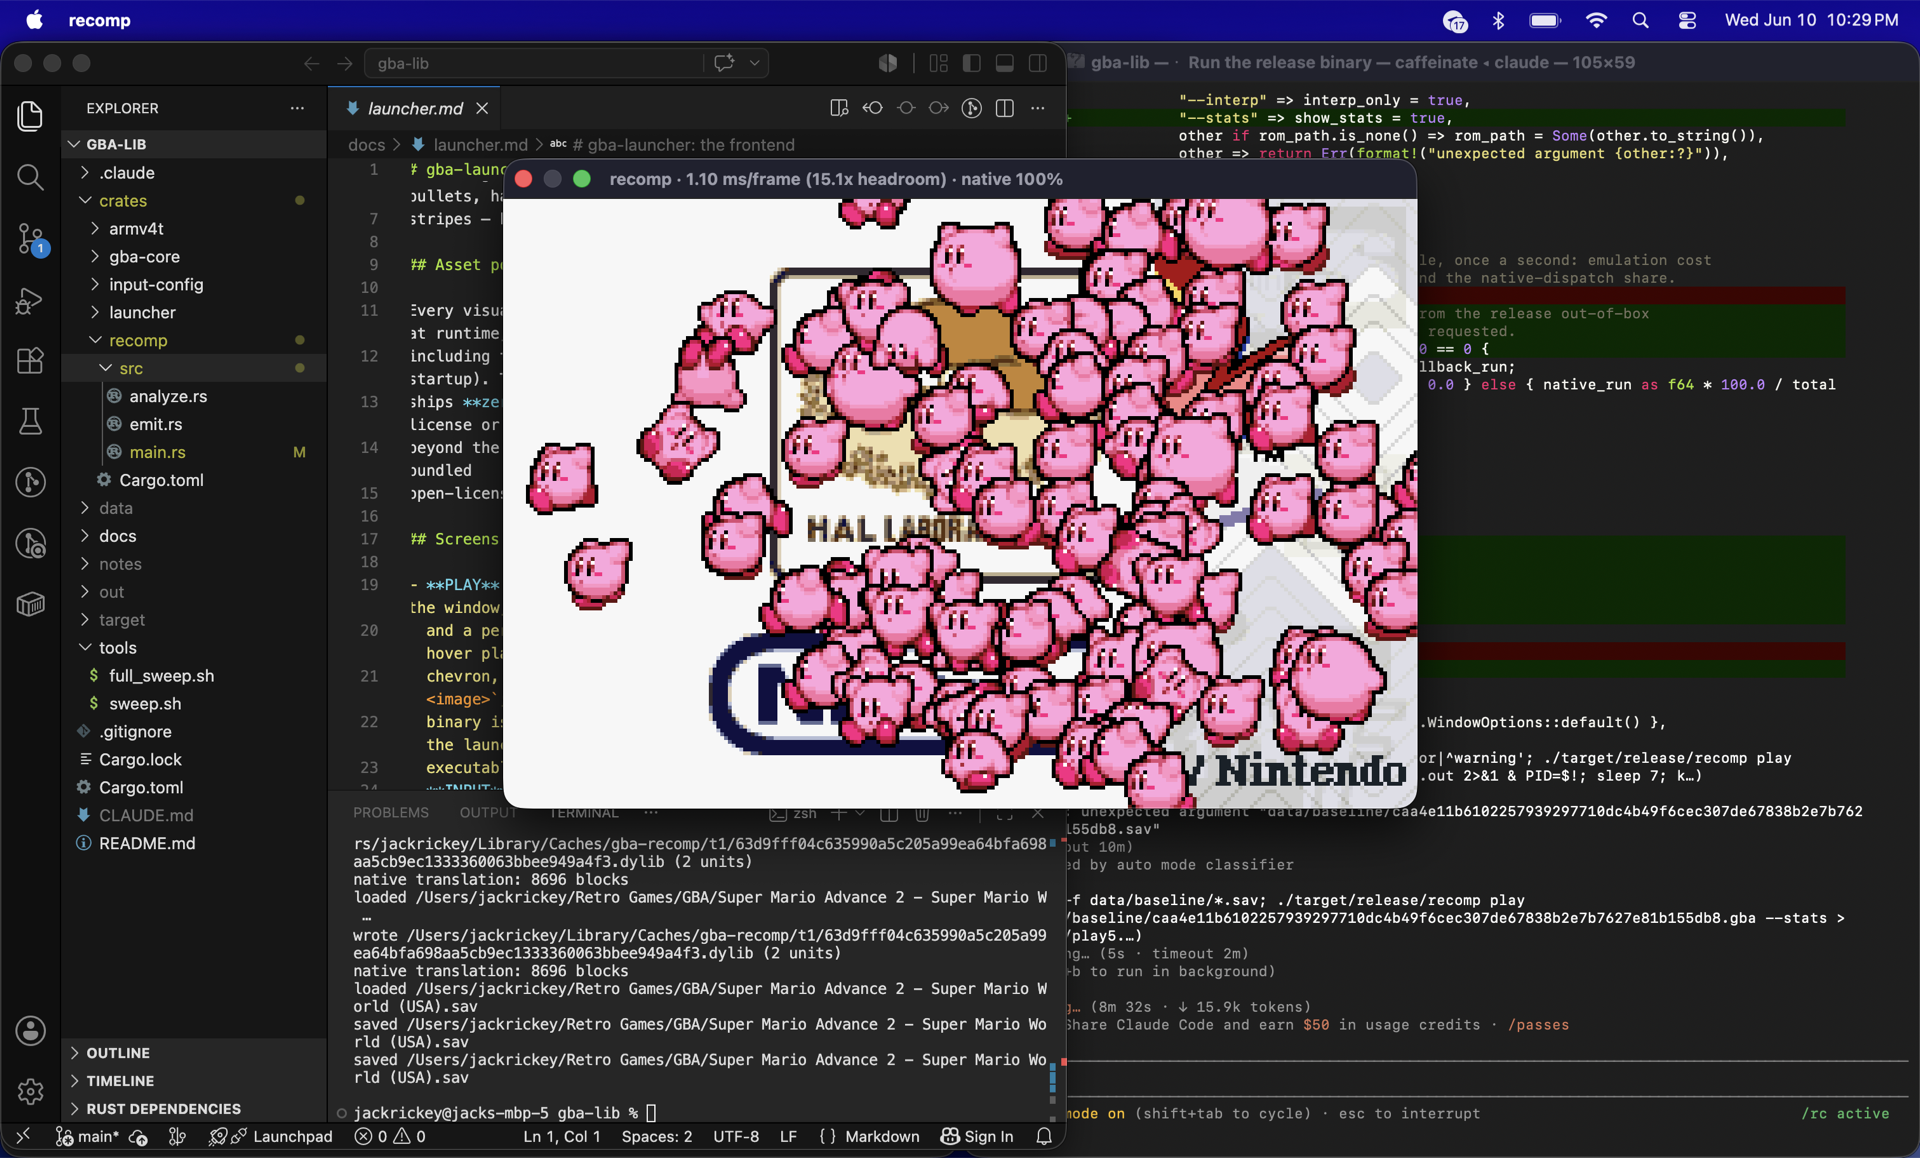Image resolution: width=1920 pixels, height=1158 pixels.
Task: Click Sign In in status bar
Action: [x=977, y=1136]
